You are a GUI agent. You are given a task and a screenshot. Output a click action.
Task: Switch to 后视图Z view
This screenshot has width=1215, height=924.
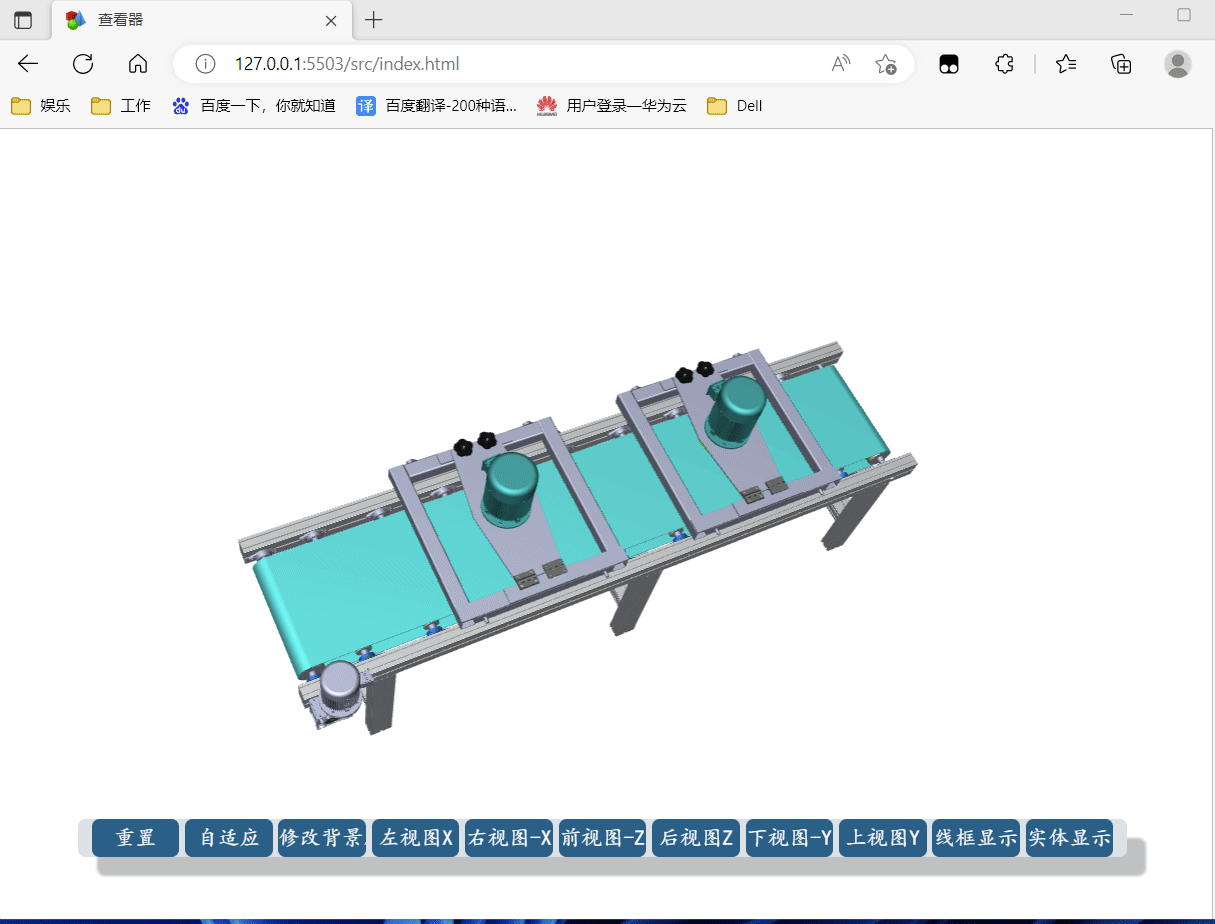click(x=696, y=838)
